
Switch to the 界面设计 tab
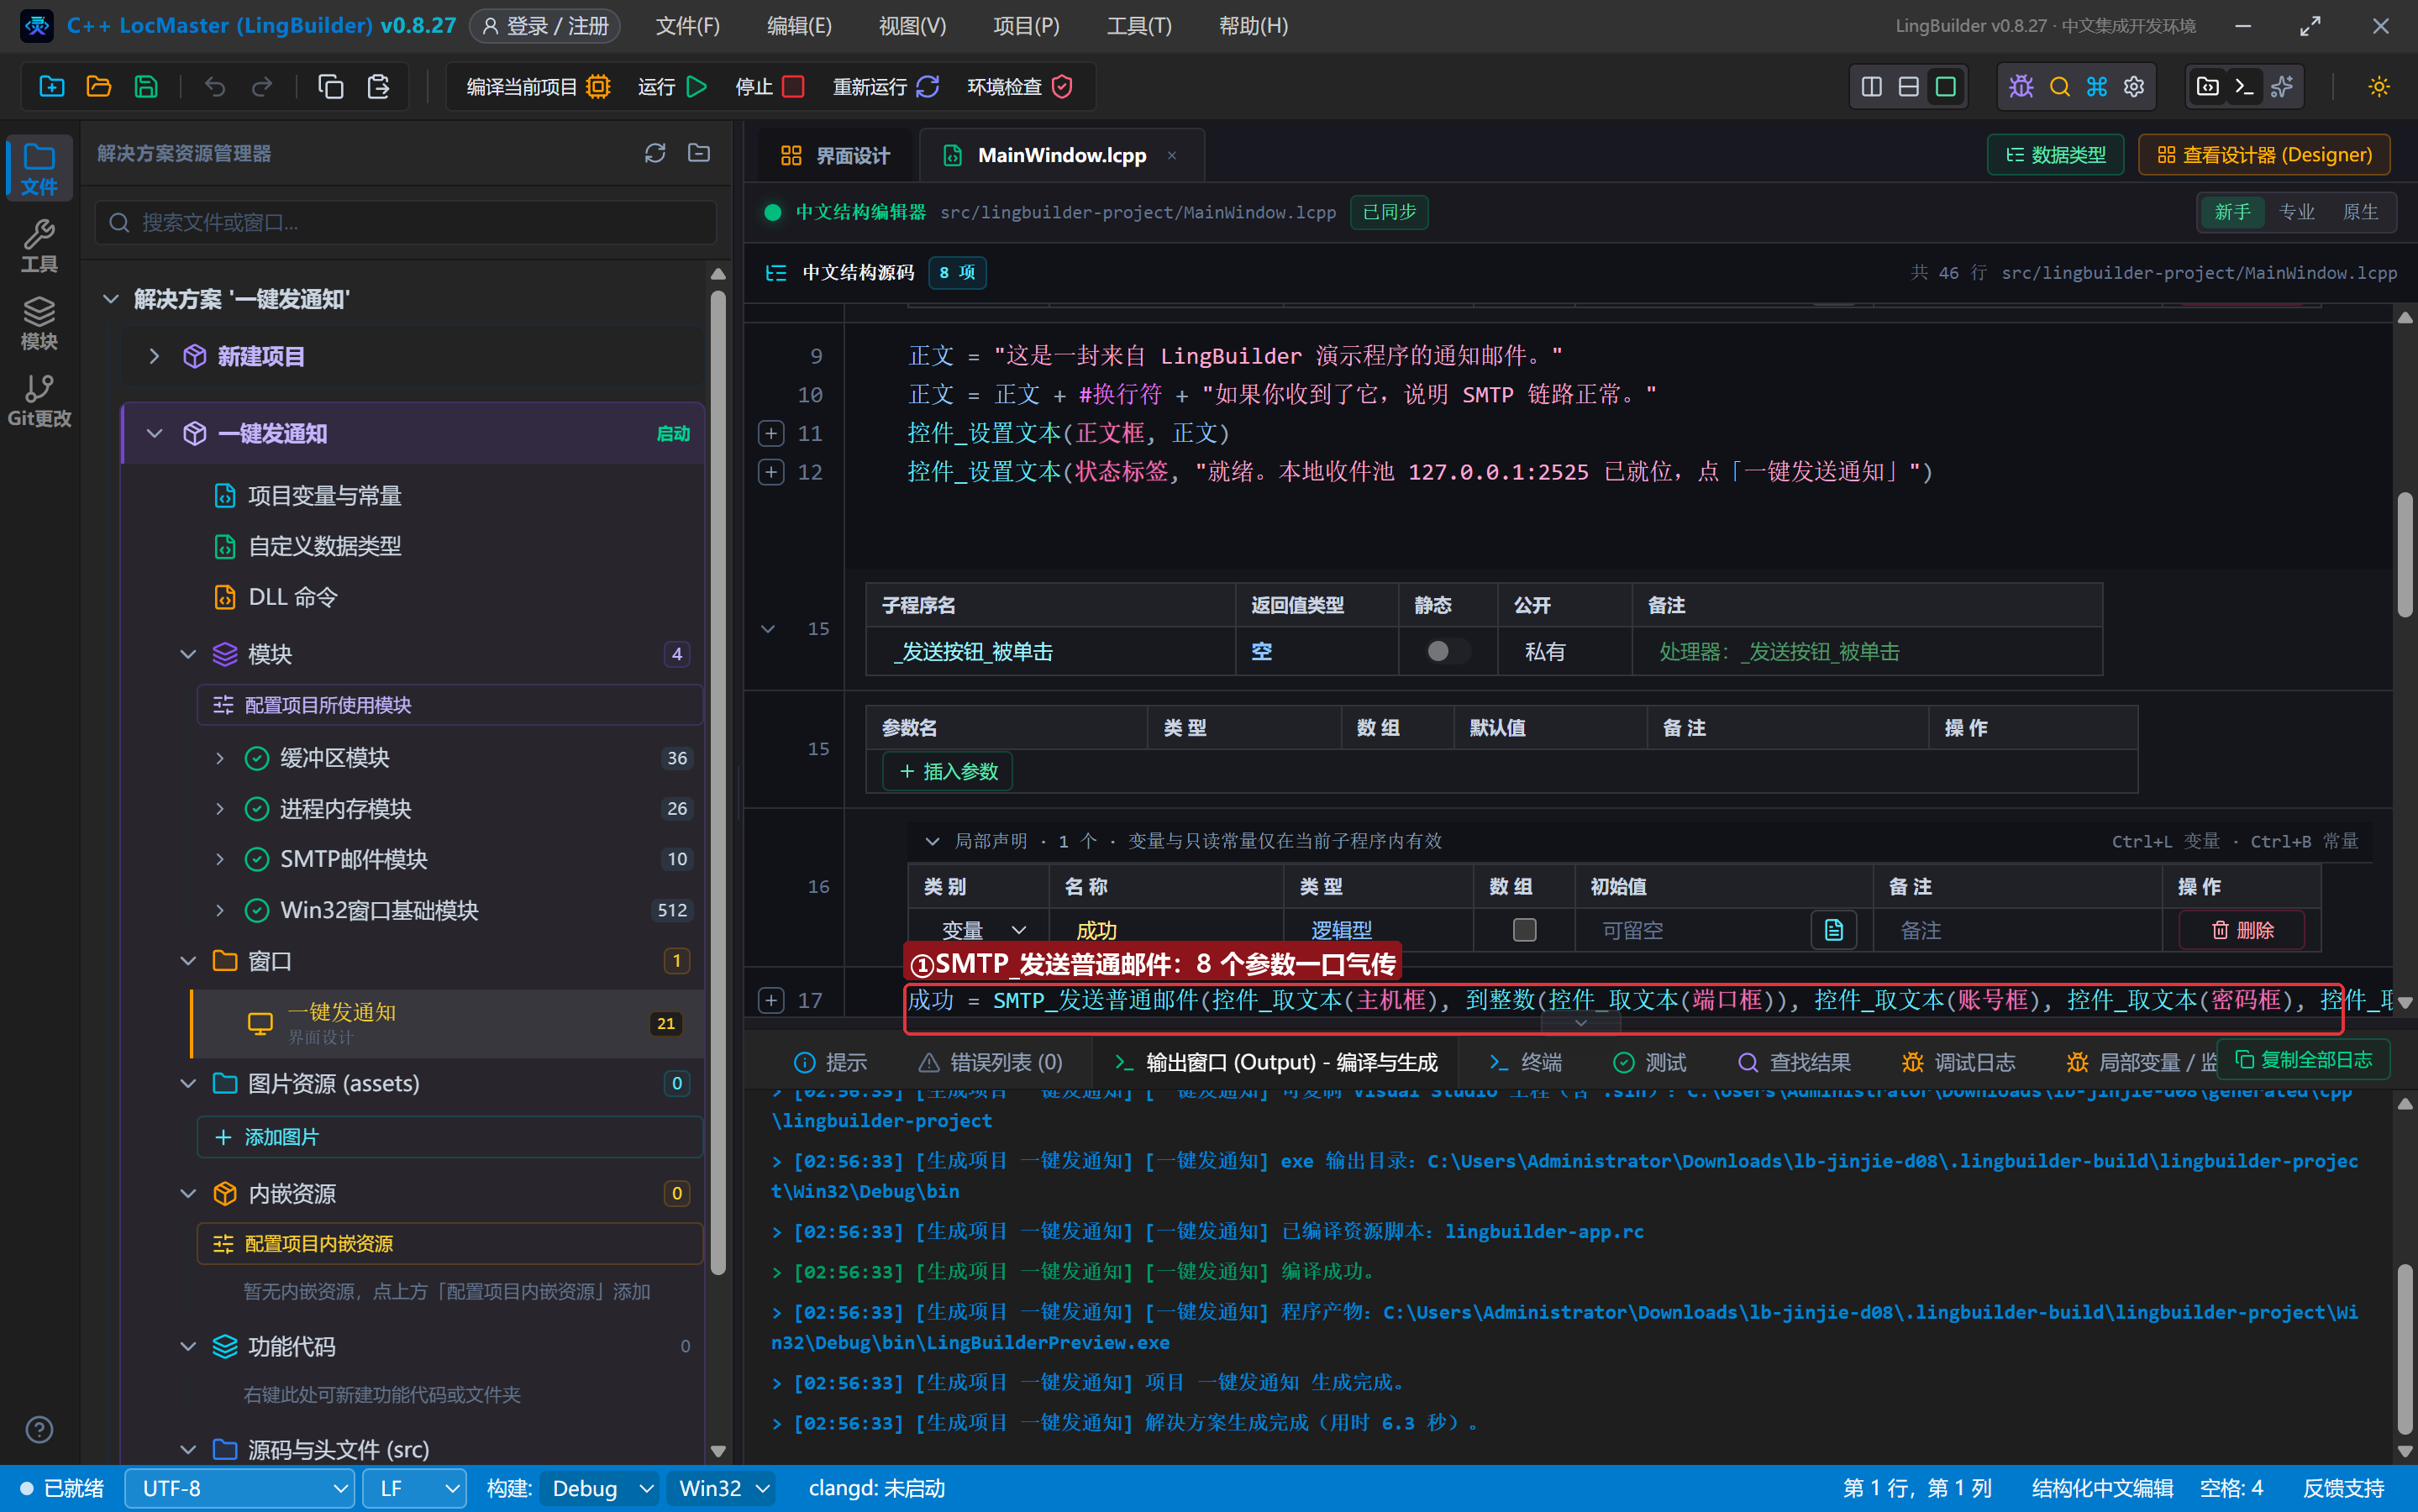click(x=834, y=155)
